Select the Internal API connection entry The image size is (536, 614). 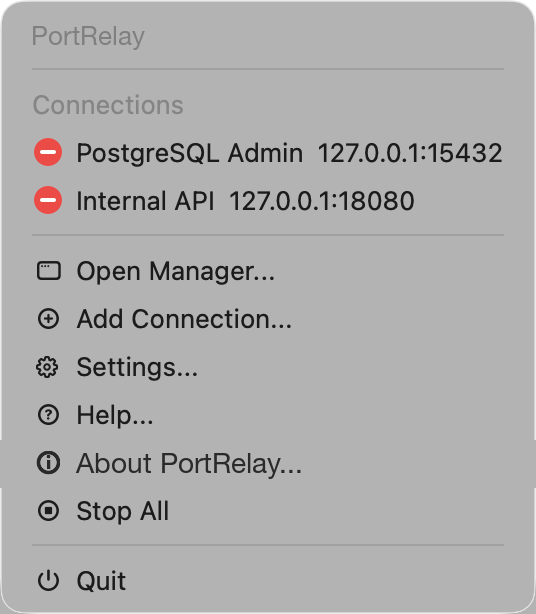pos(268,200)
